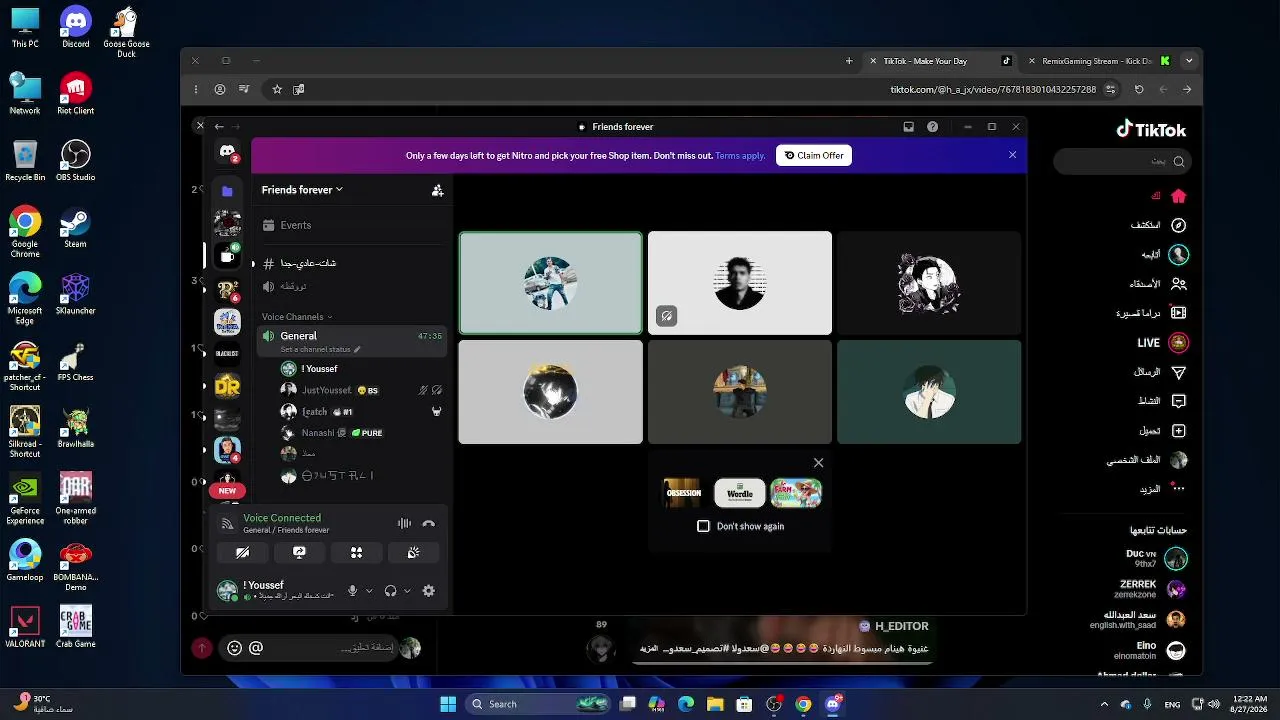Viewport: 1280px width, 720px height.
Task: Start an activity from voice panel
Action: tap(356, 552)
